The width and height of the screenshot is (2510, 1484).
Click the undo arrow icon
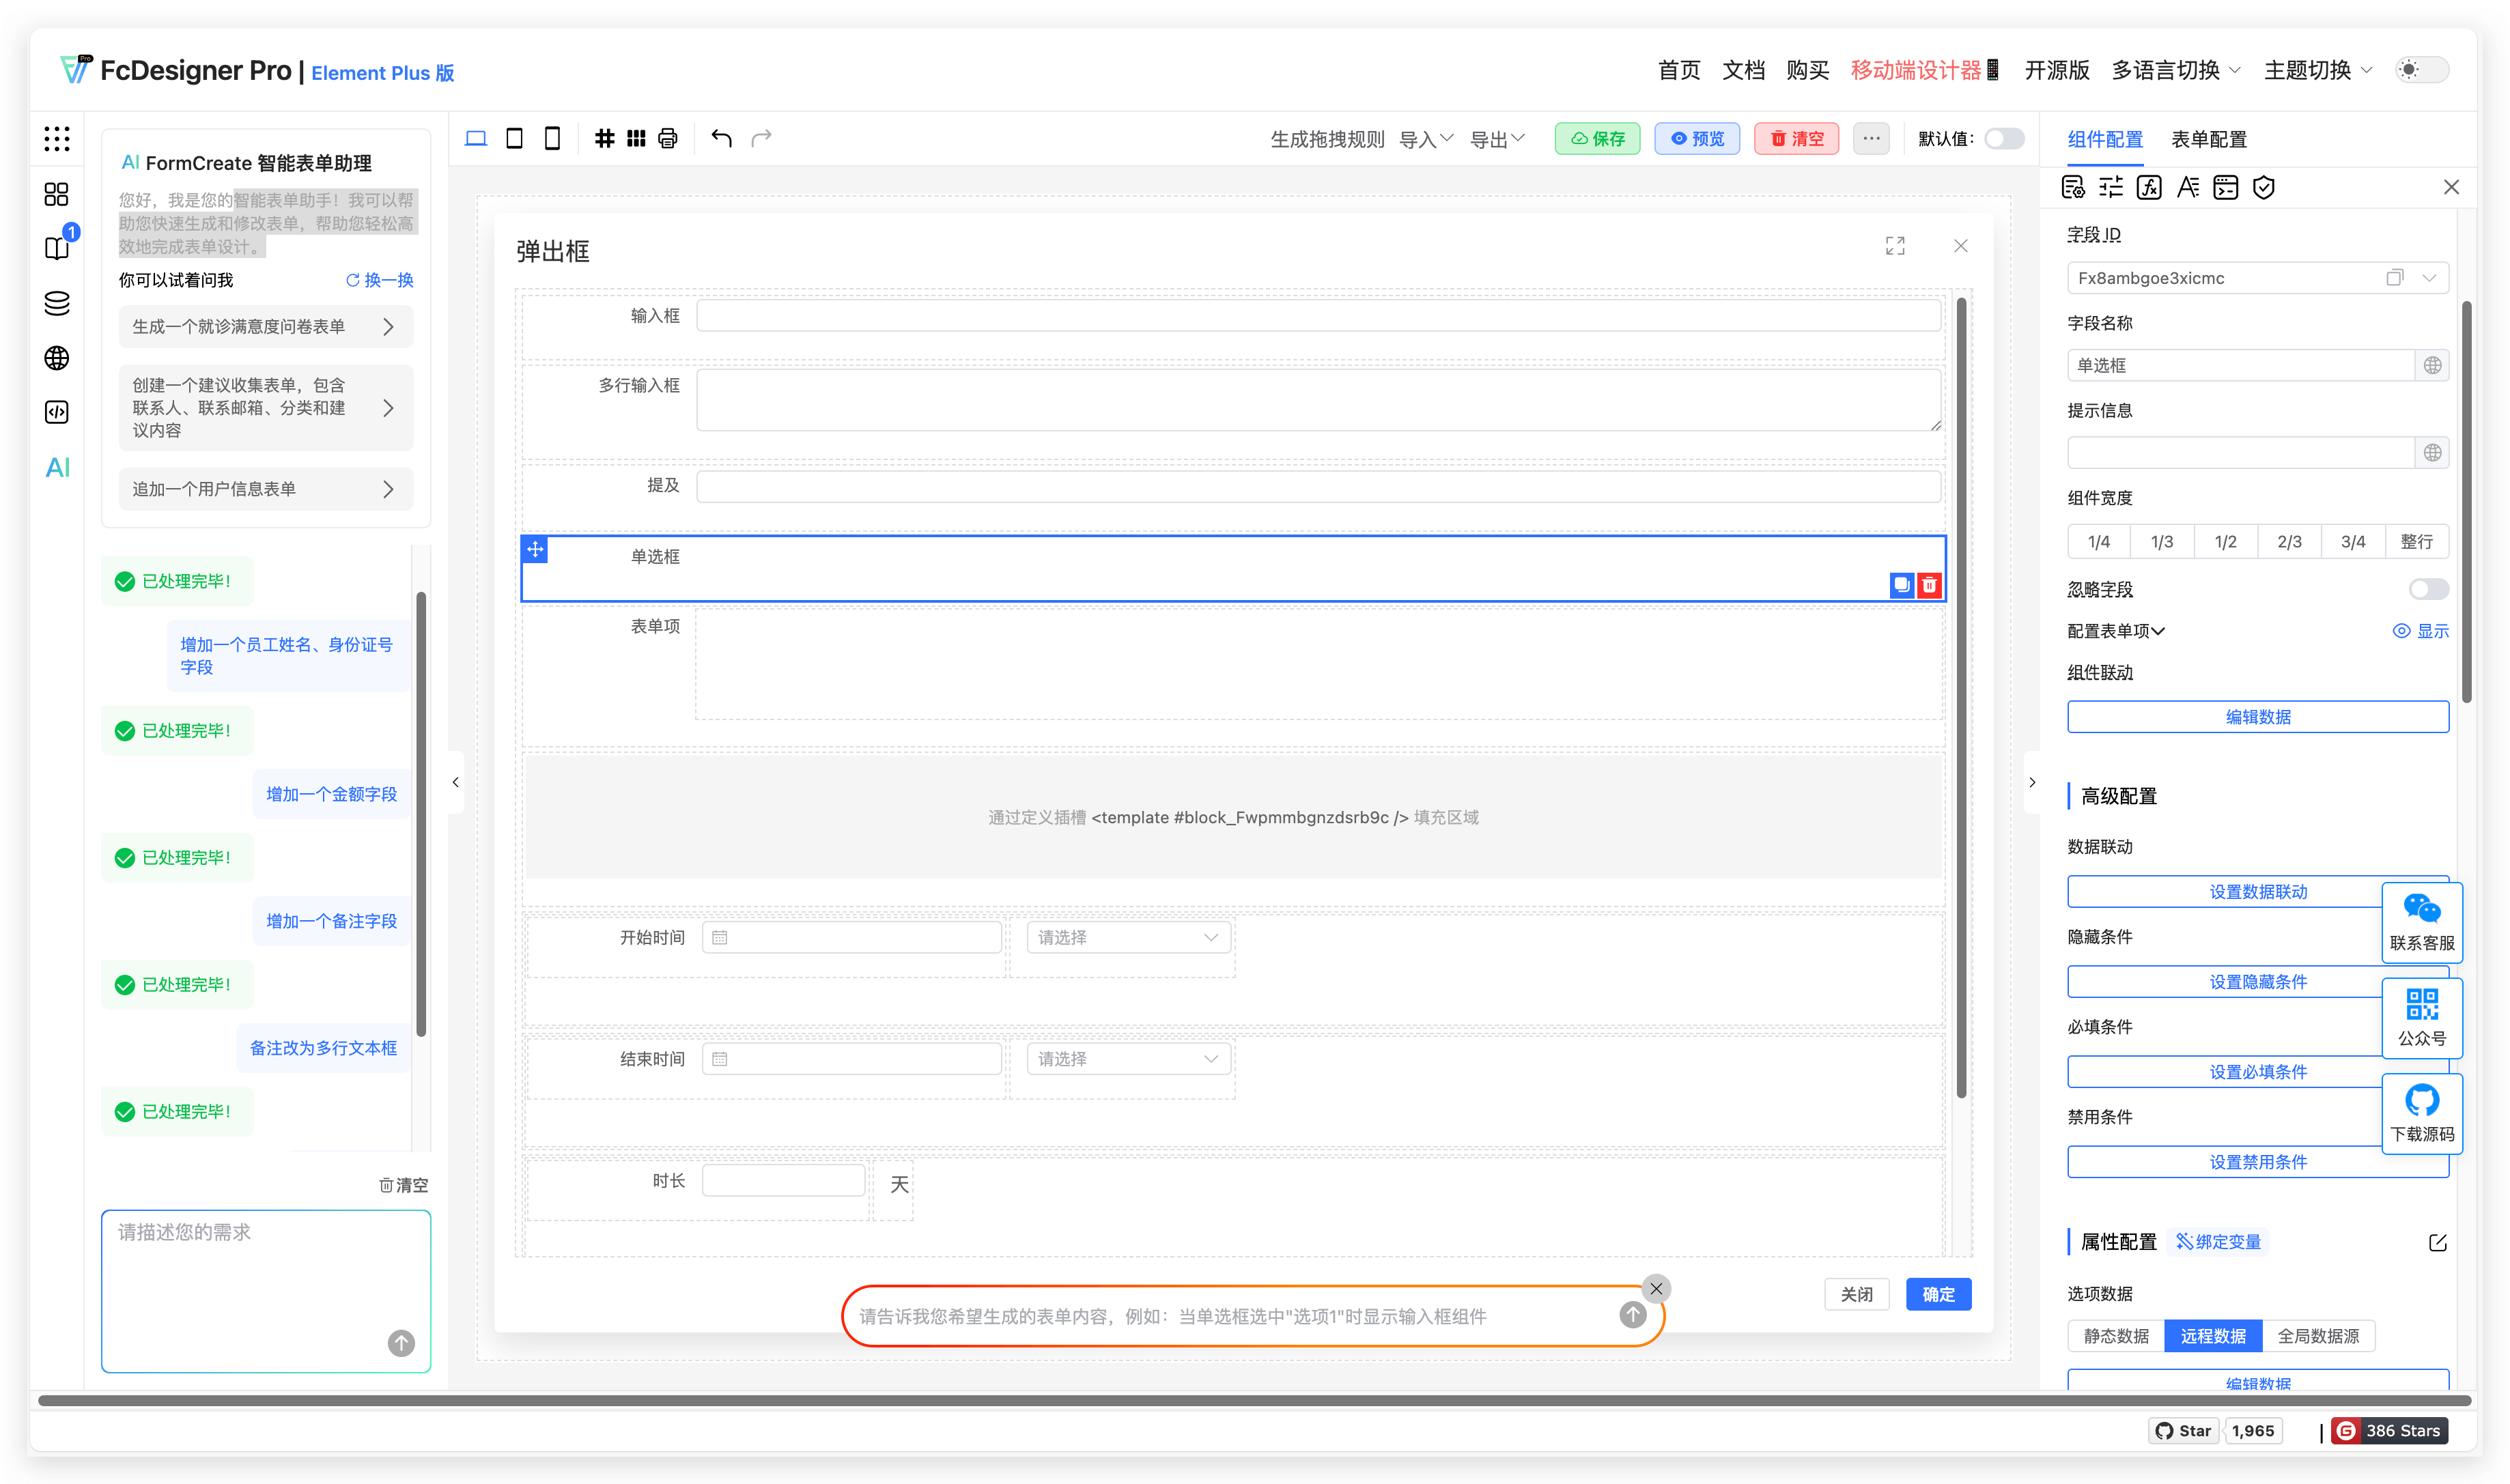coord(721,138)
